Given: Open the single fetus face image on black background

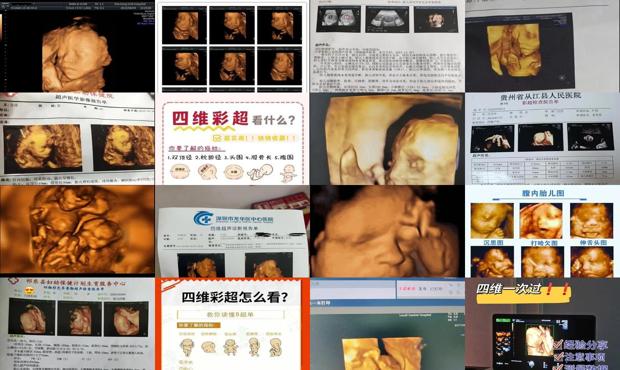Looking at the screenshot, I should tap(77, 46).
